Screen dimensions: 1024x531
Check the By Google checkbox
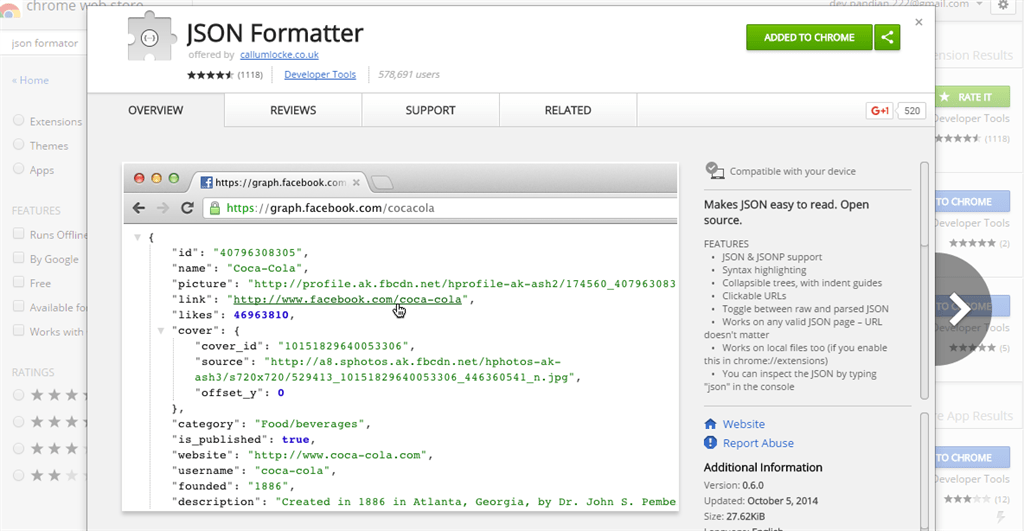pos(18,259)
